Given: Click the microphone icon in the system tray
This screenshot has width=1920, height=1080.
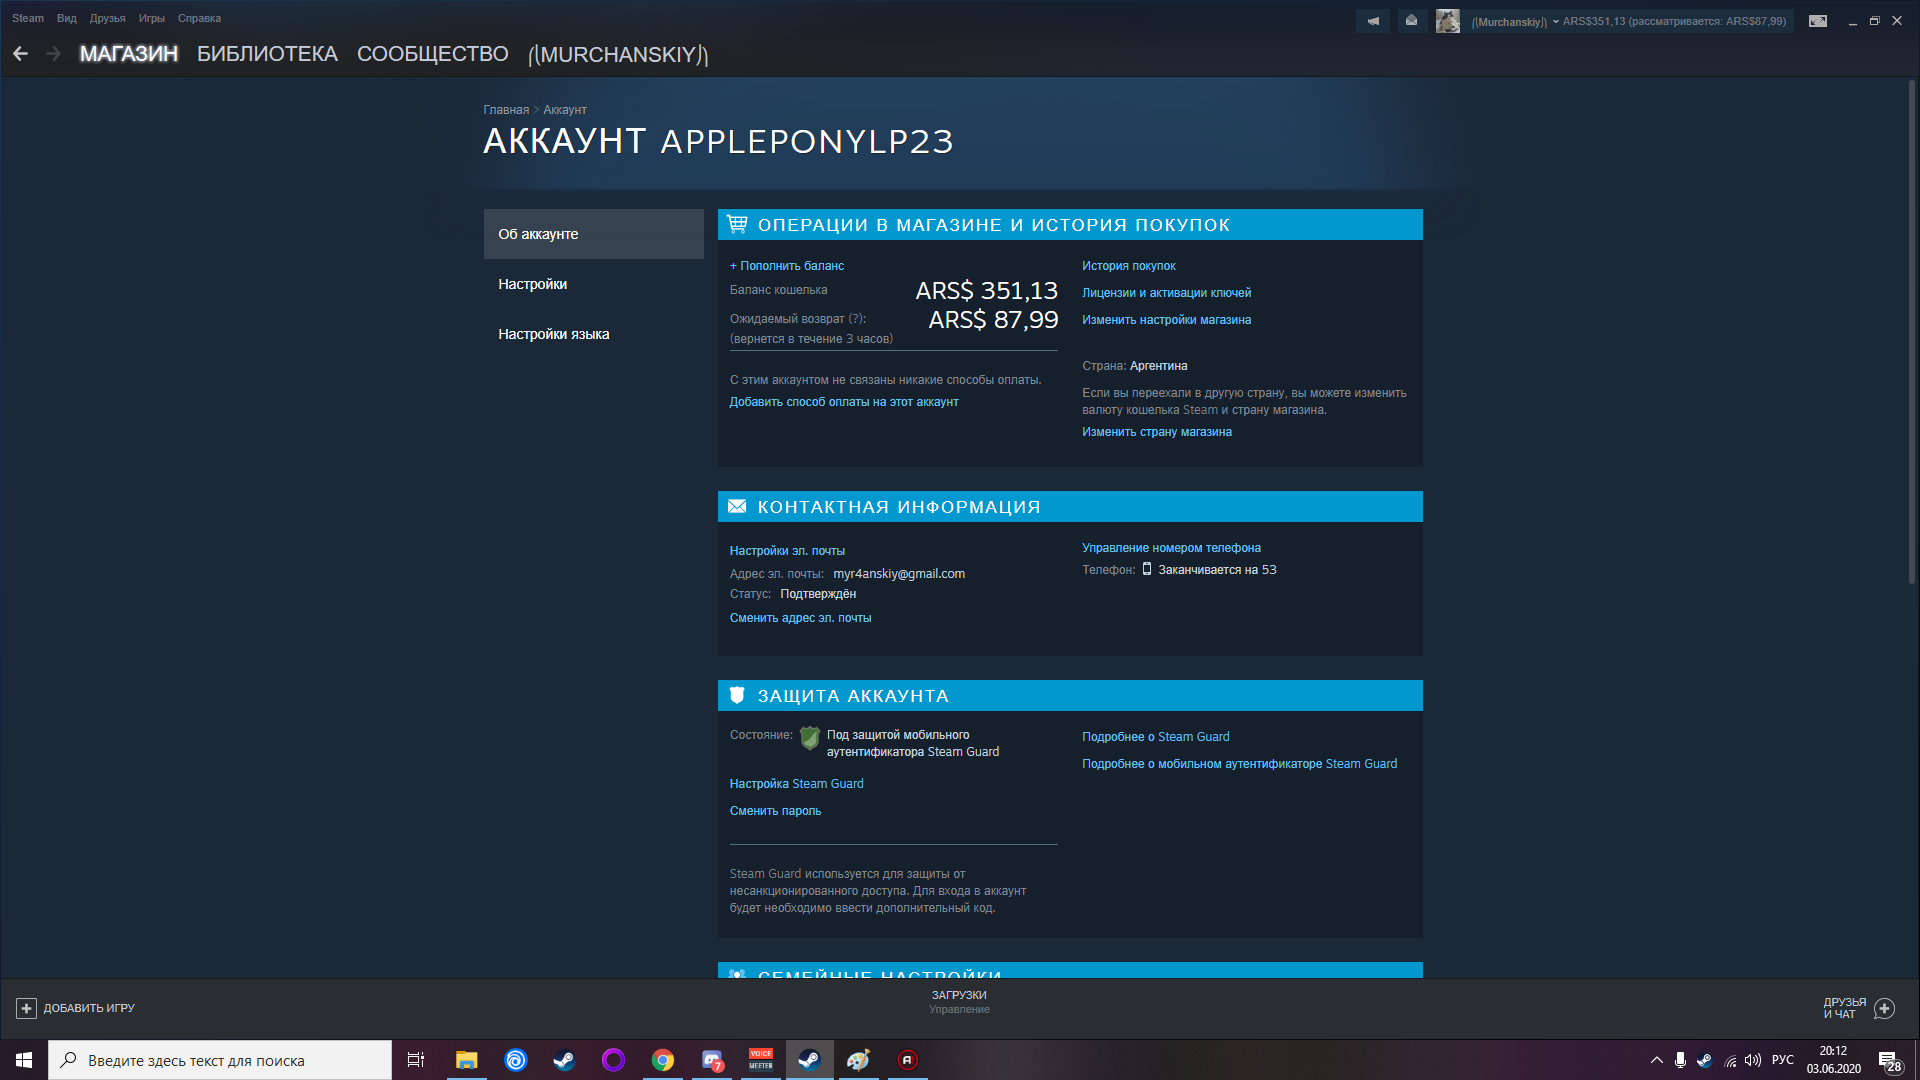Looking at the screenshot, I should (x=1680, y=1060).
